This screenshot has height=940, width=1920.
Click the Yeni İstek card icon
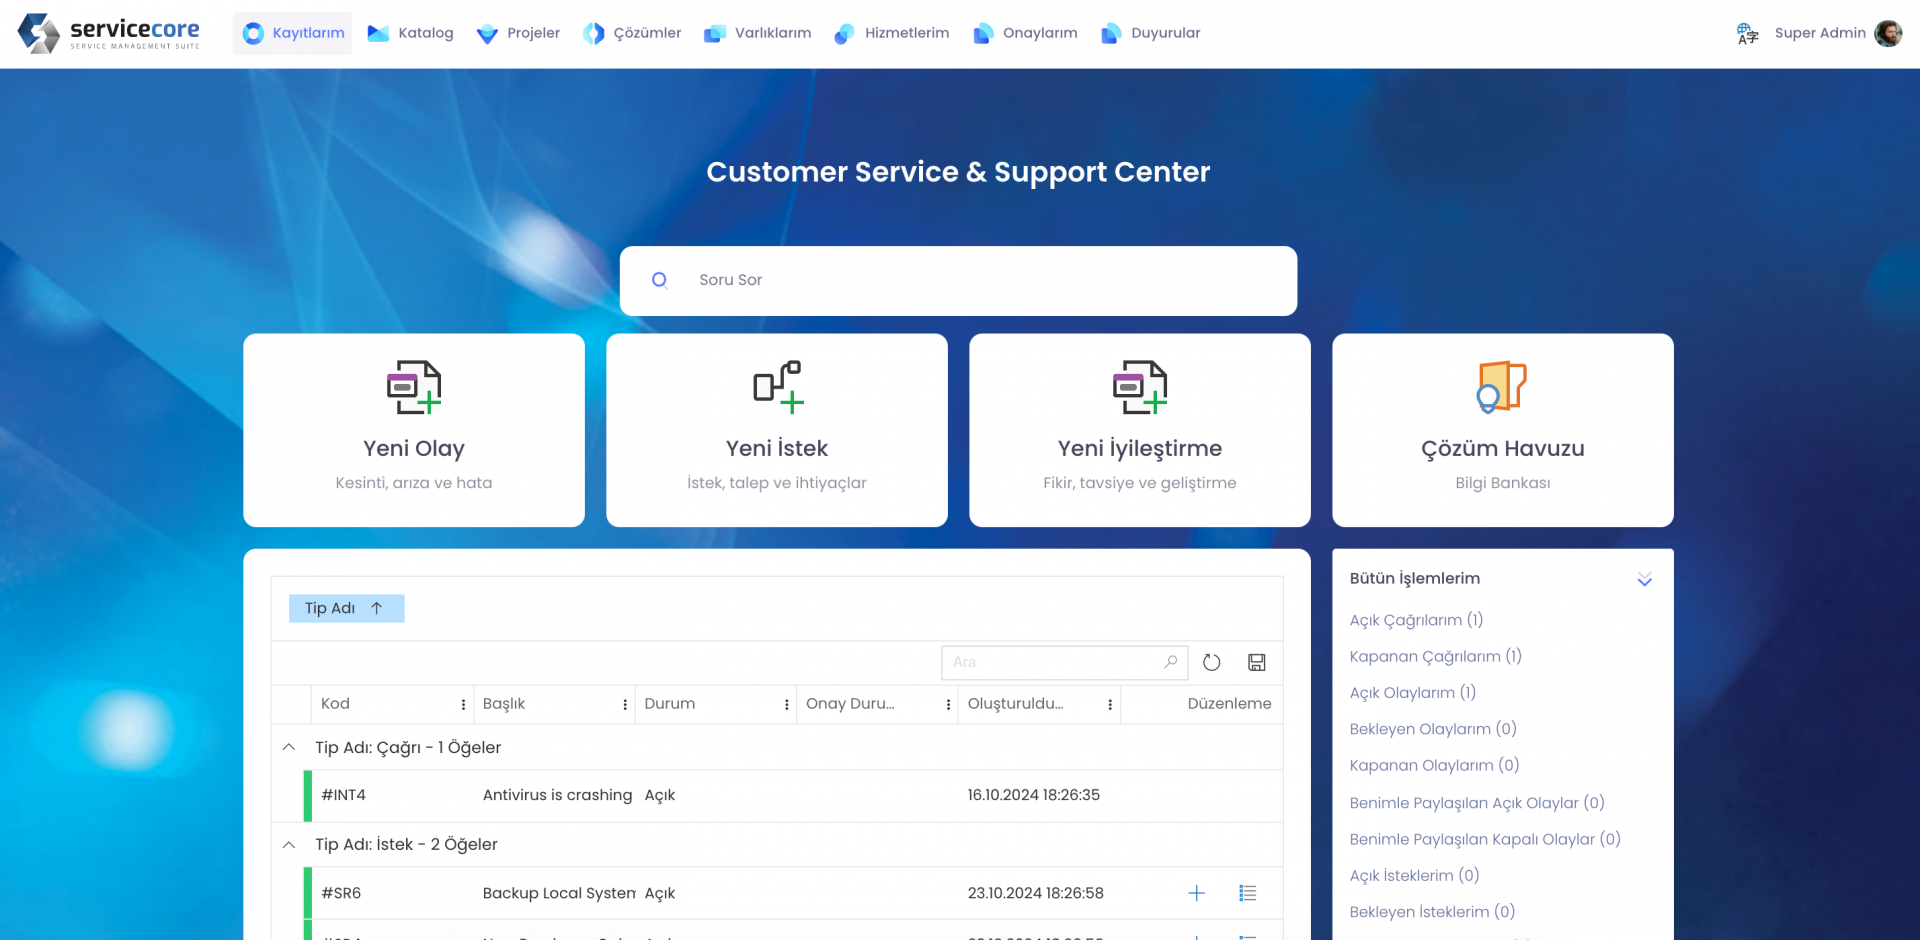777,387
